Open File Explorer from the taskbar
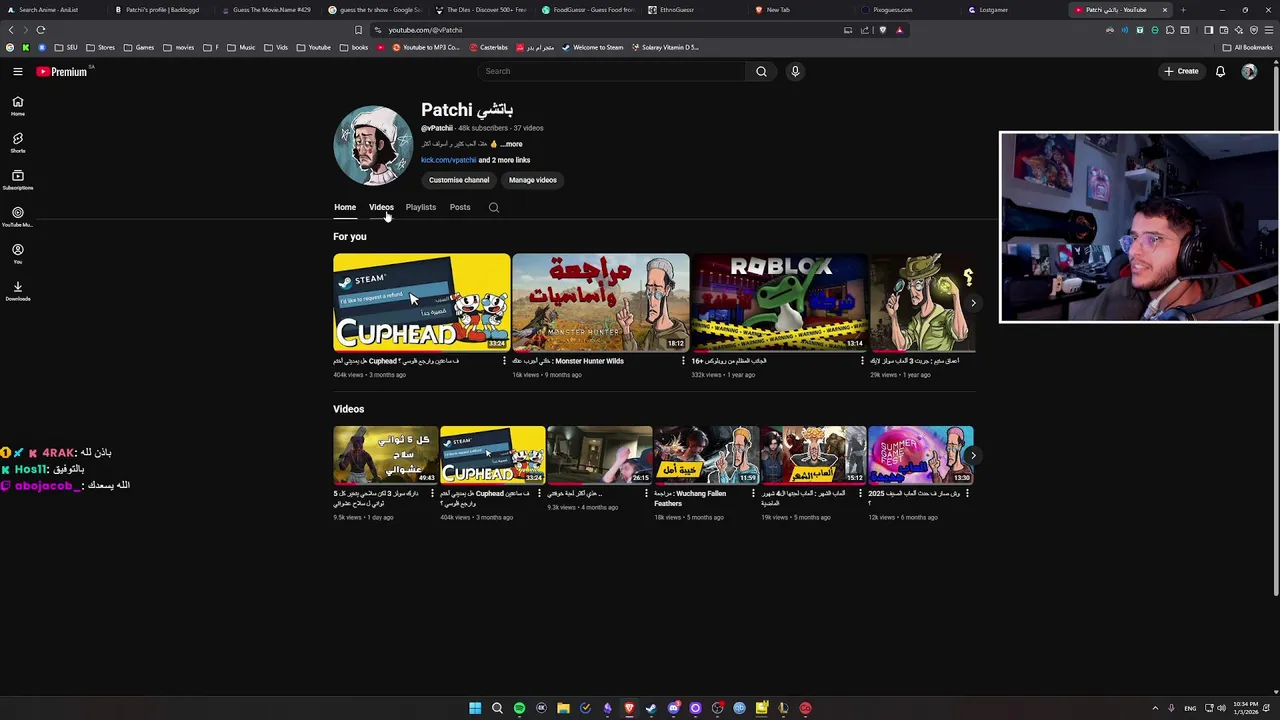Screen dimensions: 1280x720 click(563, 708)
